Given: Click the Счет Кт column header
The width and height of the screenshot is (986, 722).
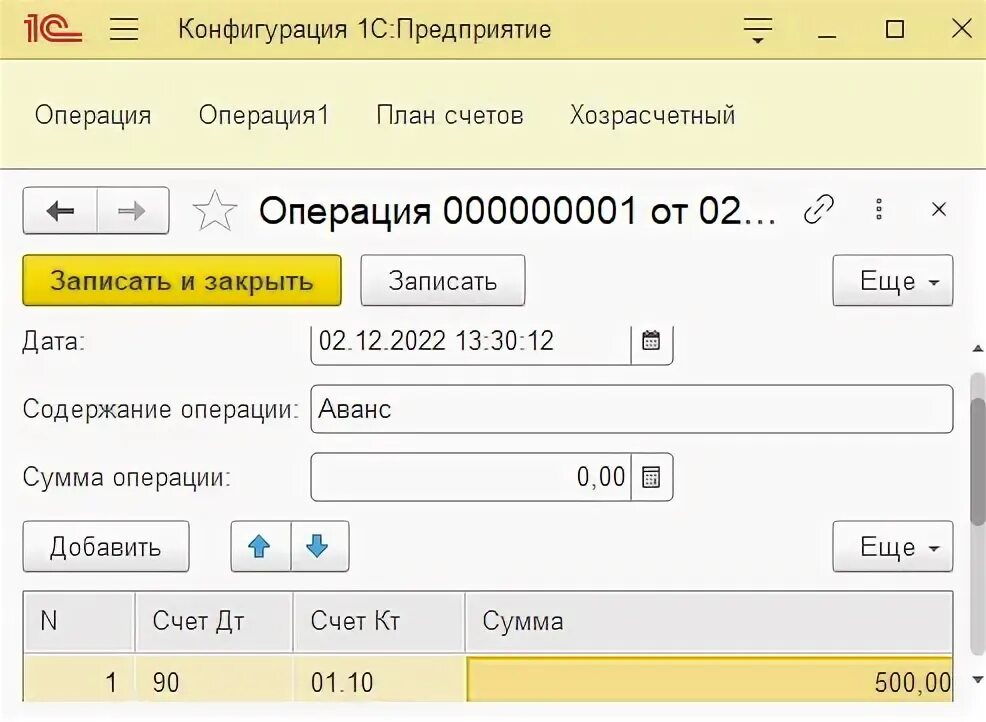Looking at the screenshot, I should [379, 621].
